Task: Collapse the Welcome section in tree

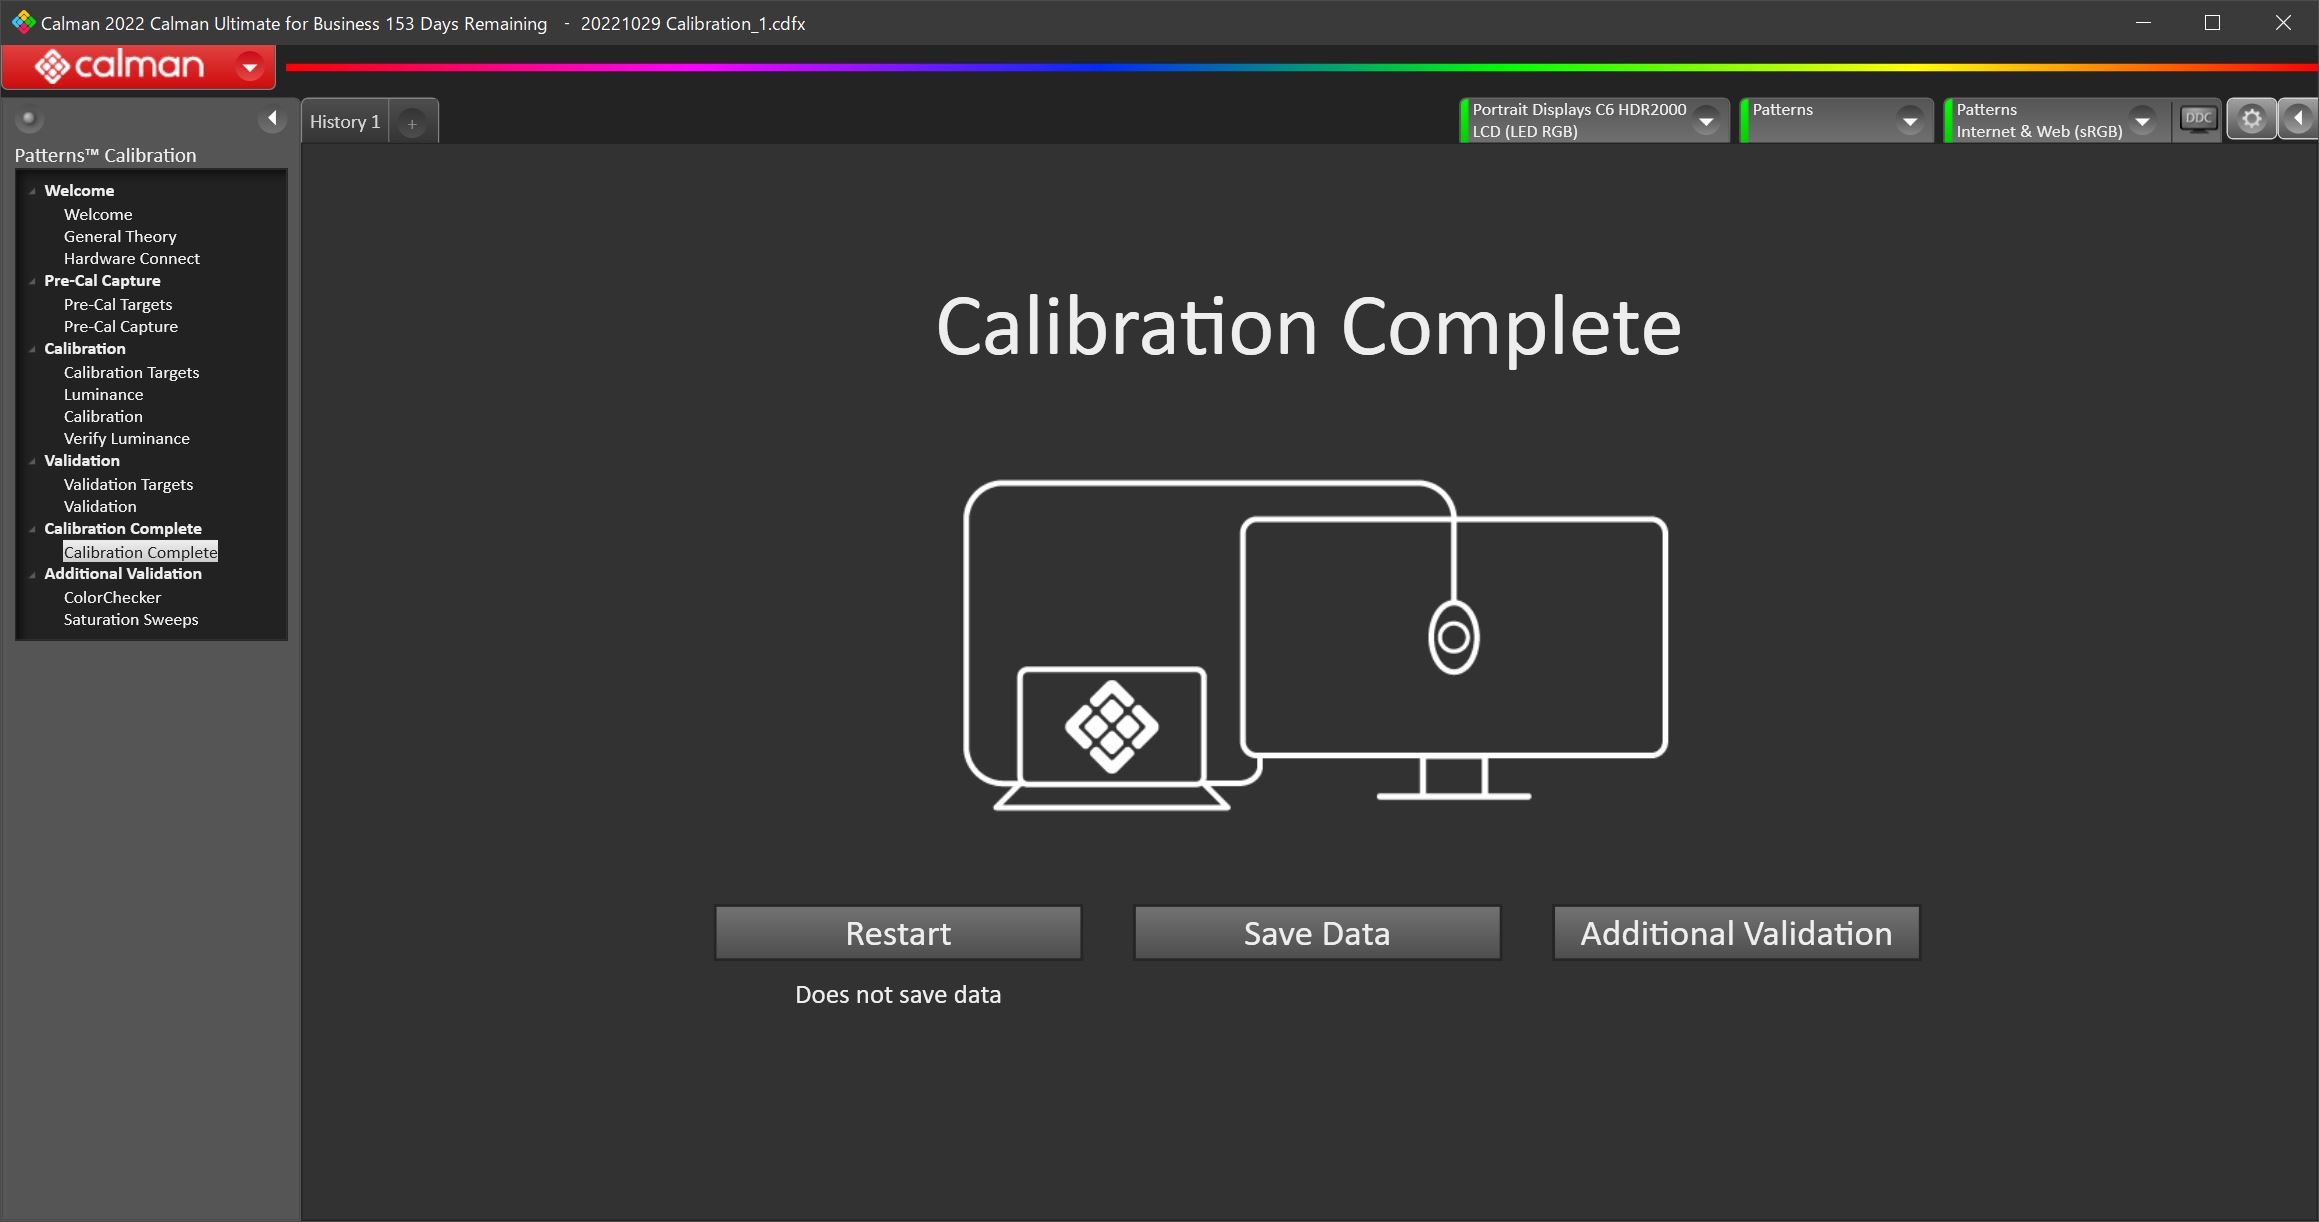Action: click(33, 191)
